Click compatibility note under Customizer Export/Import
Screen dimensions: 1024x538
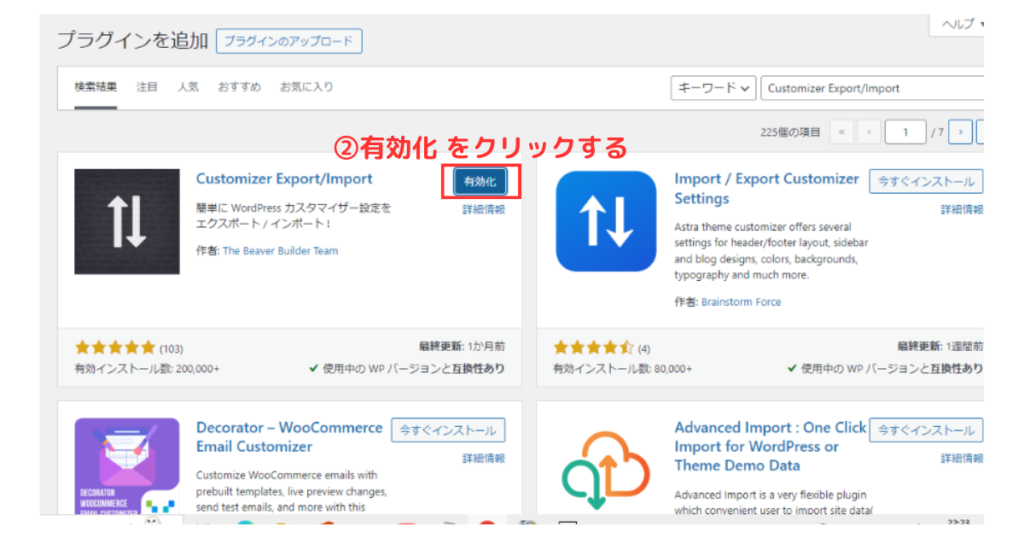pos(406,369)
